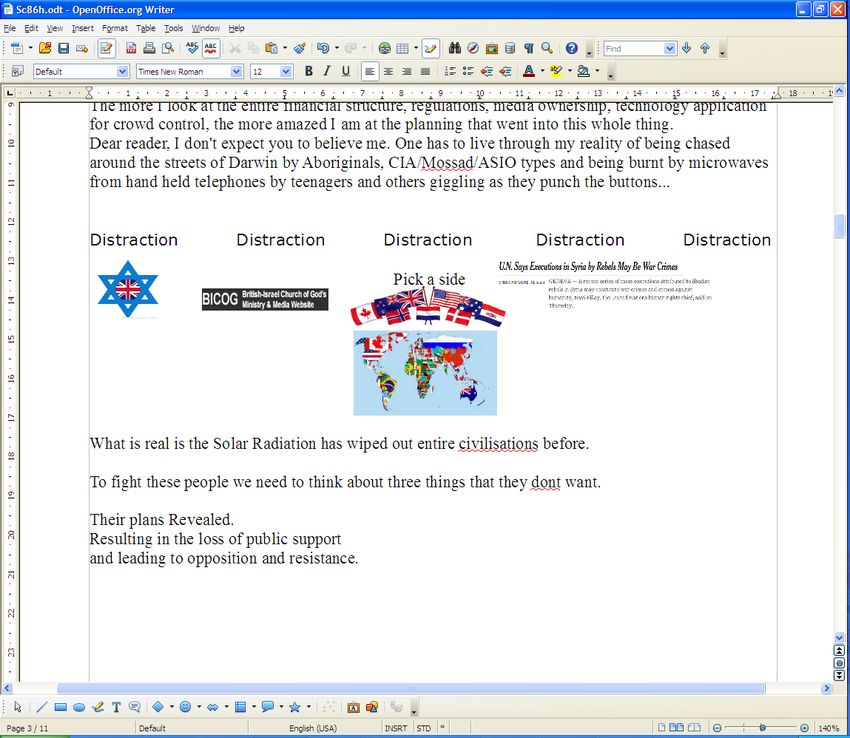This screenshot has height=738, width=850.
Task: Click STD selection mode in status bar
Action: click(x=423, y=728)
